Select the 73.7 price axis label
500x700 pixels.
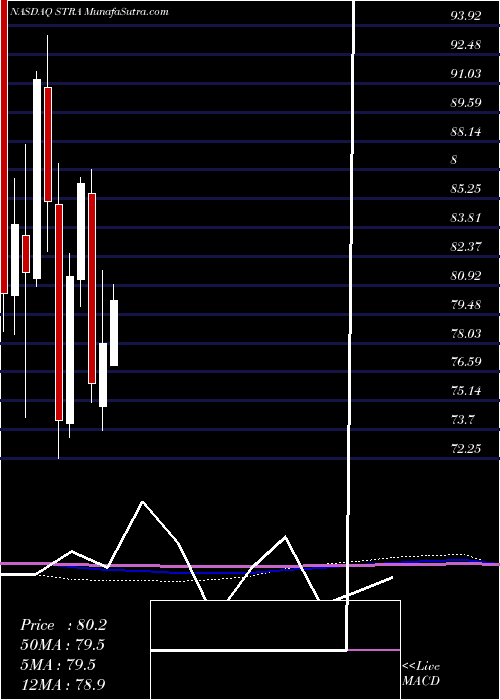[462, 420]
